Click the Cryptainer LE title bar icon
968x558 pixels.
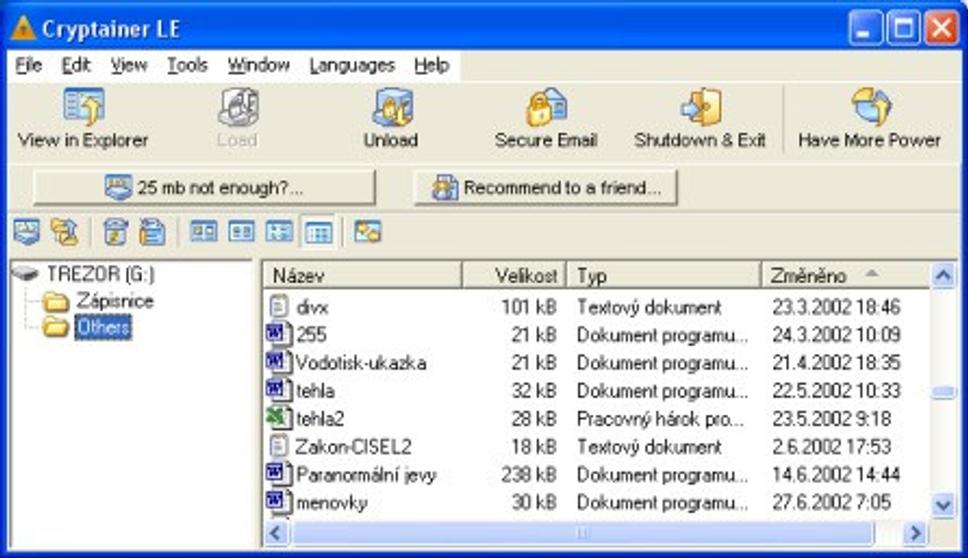point(23,28)
